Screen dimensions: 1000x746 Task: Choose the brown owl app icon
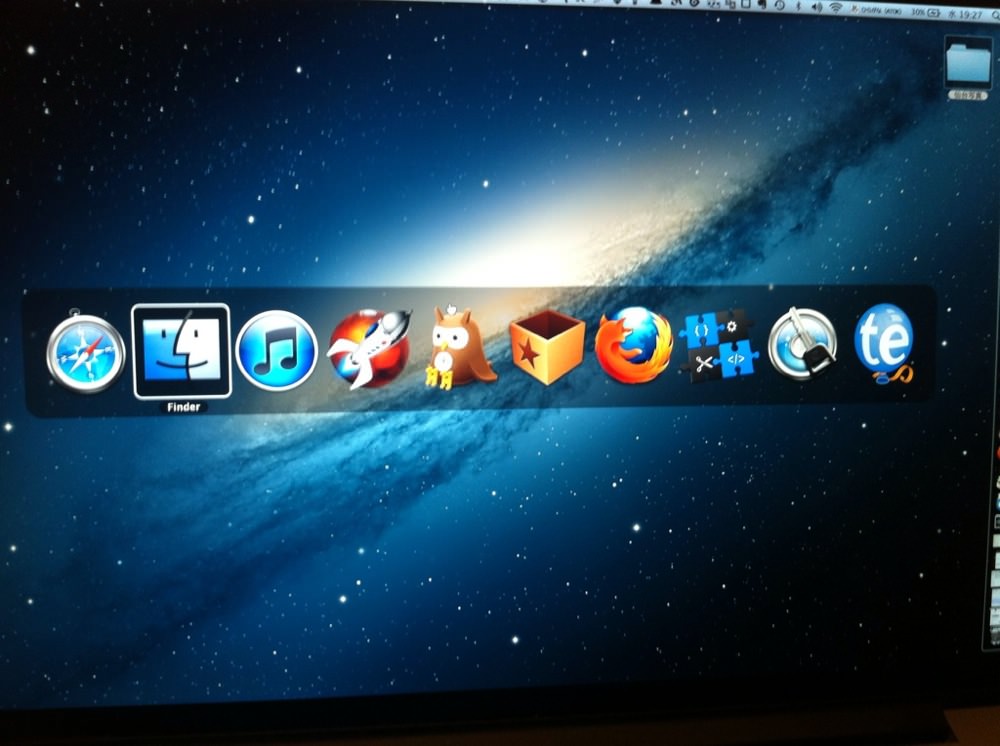pos(457,348)
